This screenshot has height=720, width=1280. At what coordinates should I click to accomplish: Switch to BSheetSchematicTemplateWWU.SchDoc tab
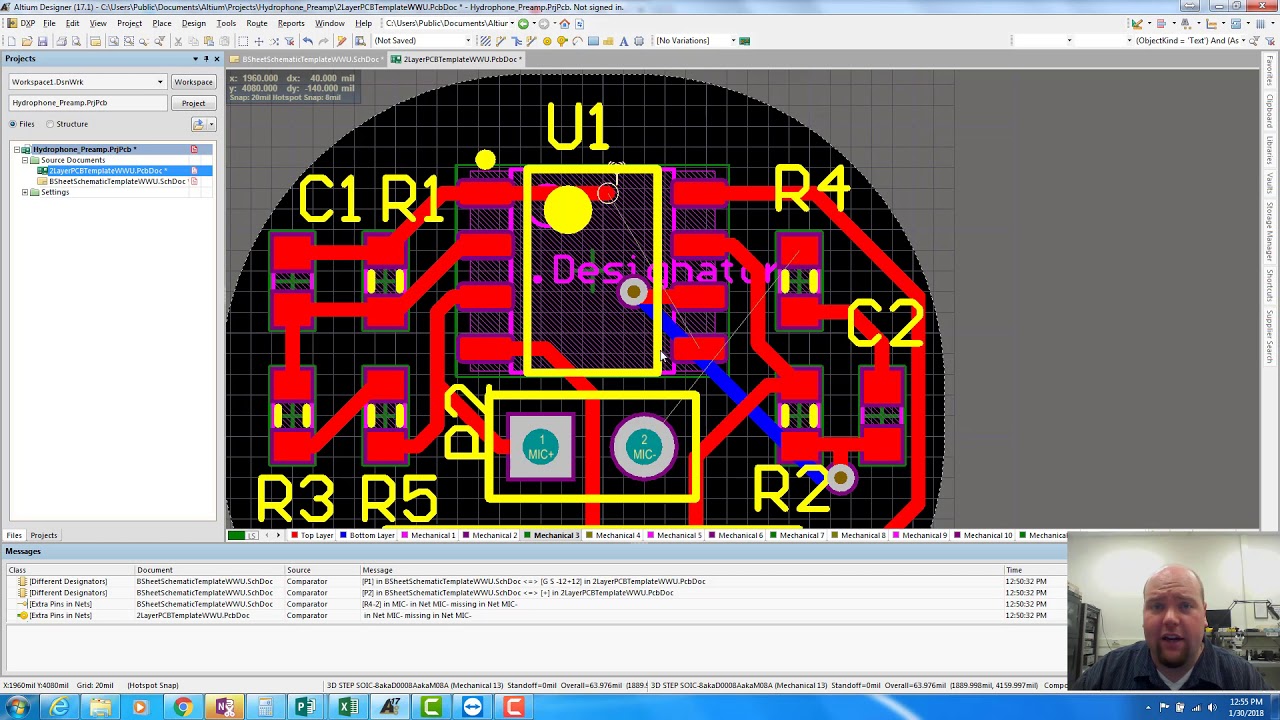307,59
